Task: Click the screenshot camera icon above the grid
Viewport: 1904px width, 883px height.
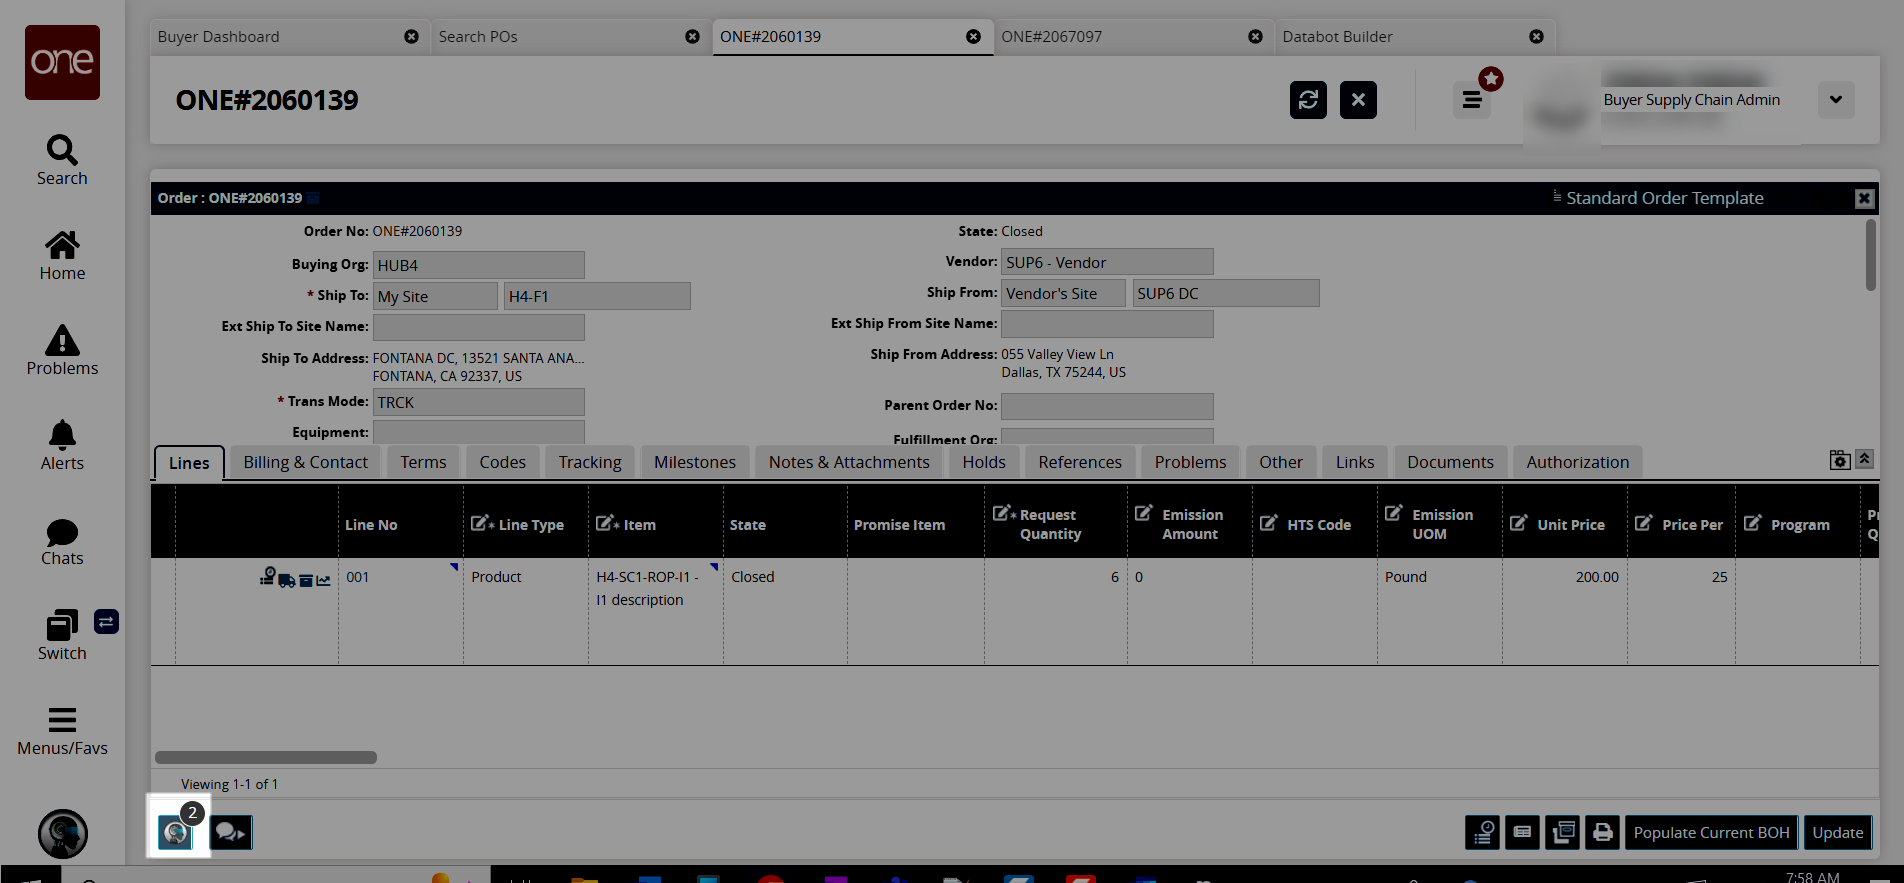Action: tap(1840, 460)
